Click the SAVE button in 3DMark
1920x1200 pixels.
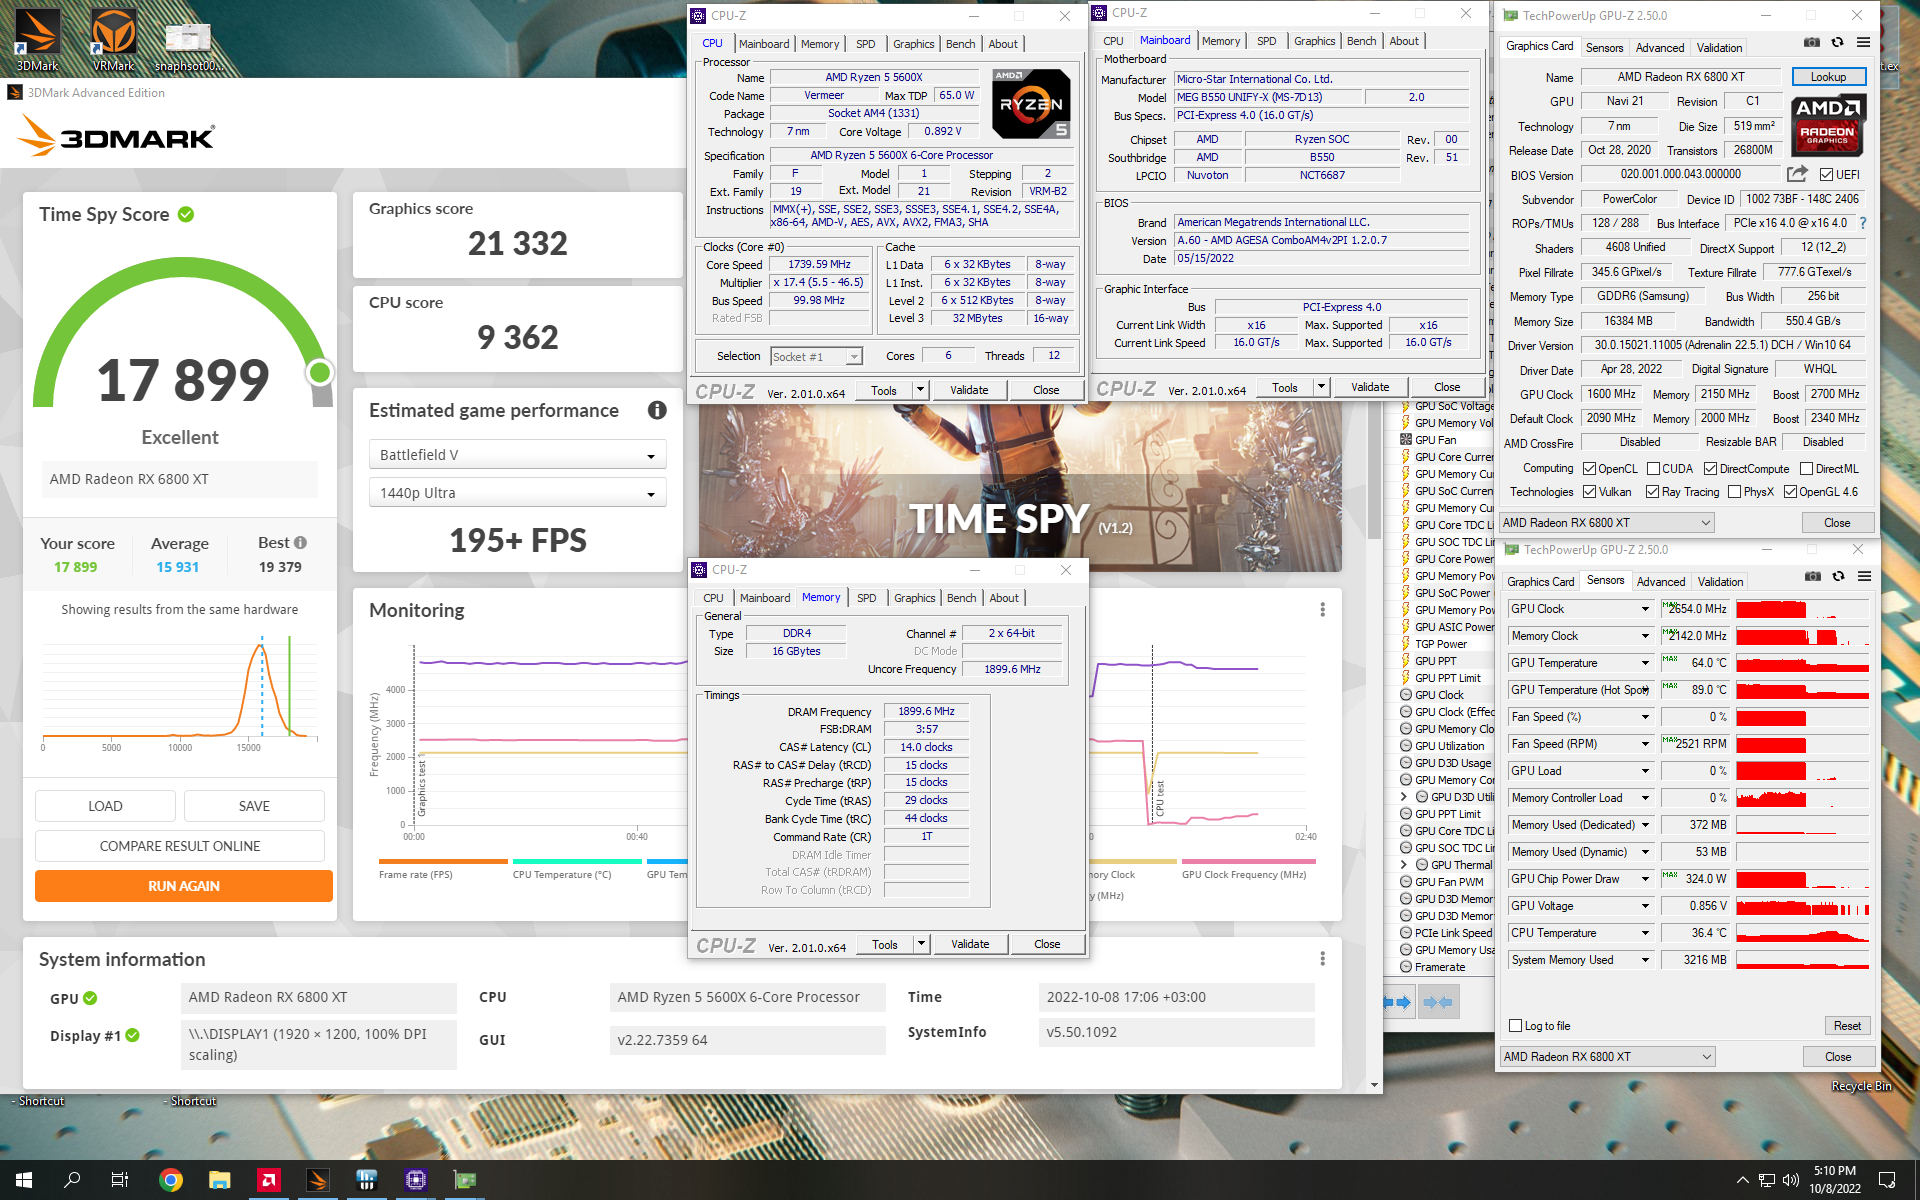(x=254, y=806)
